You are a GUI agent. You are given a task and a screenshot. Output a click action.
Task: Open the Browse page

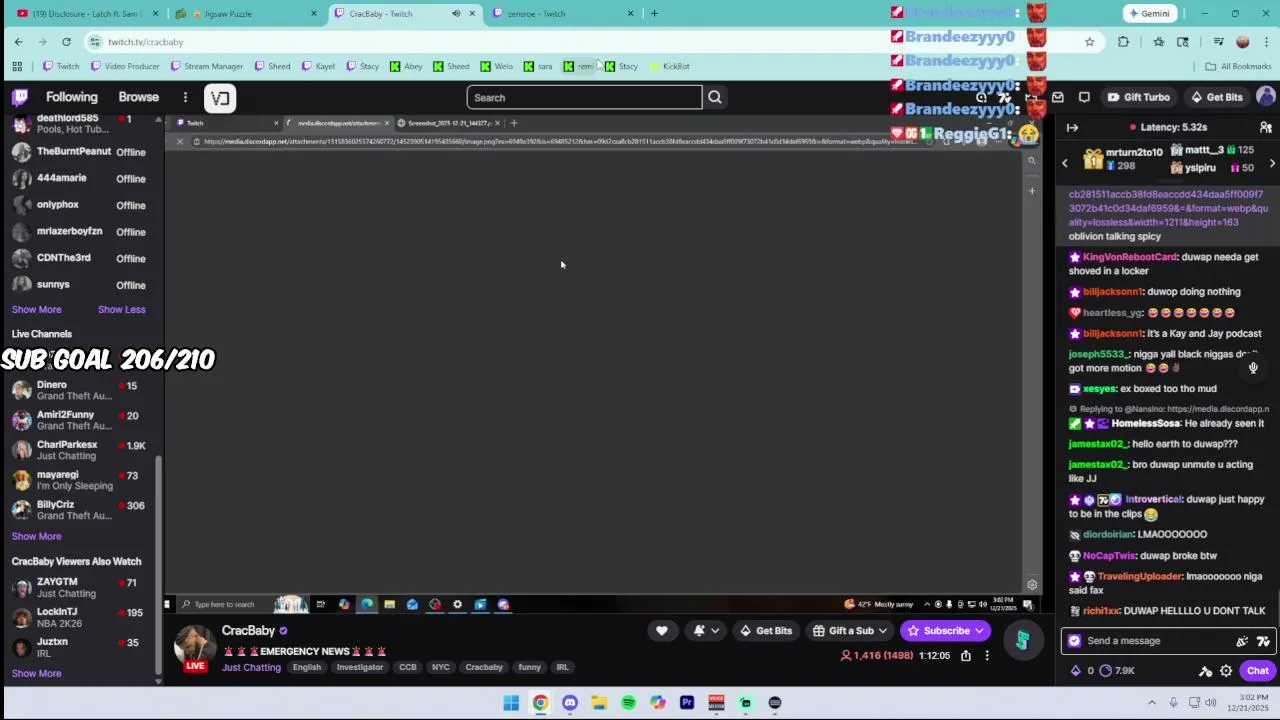point(139,97)
